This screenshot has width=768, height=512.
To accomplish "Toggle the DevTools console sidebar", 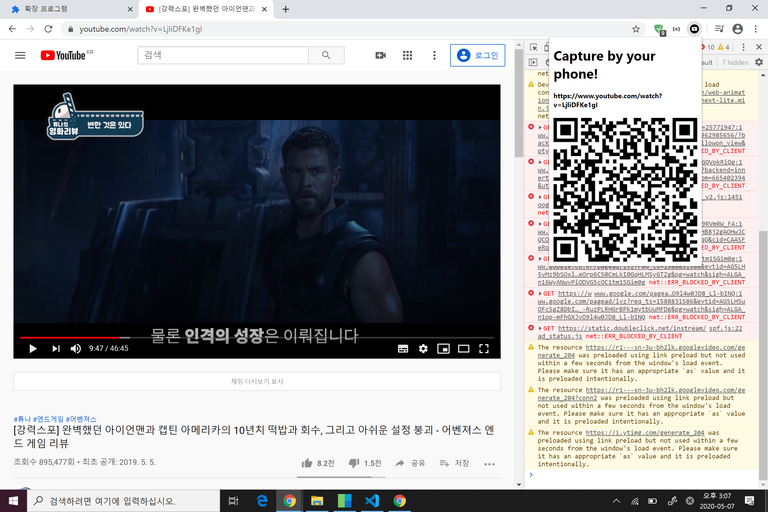I will pyautogui.click(x=533, y=62).
